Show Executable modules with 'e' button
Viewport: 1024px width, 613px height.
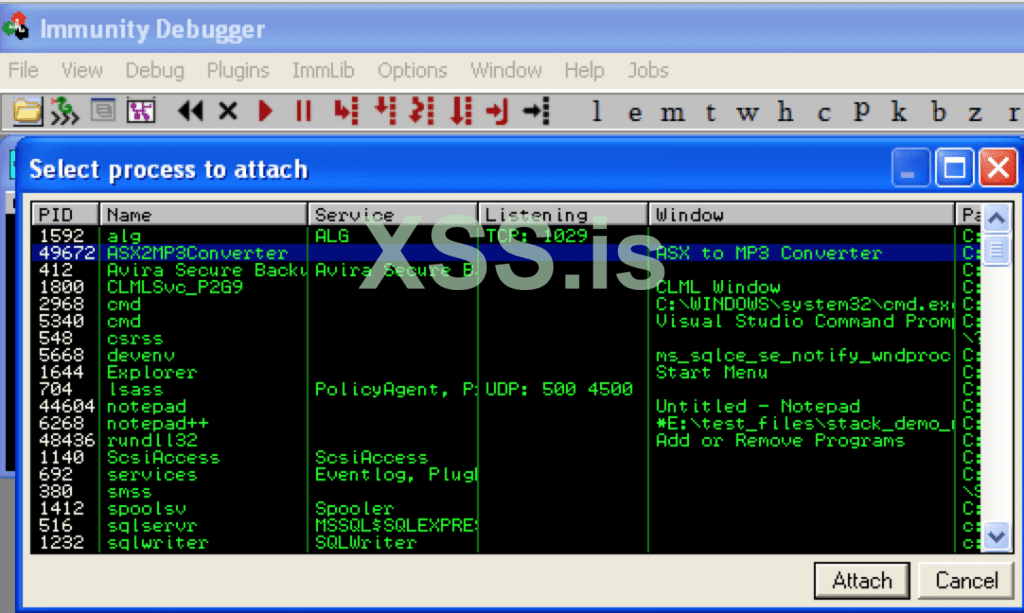[634, 113]
